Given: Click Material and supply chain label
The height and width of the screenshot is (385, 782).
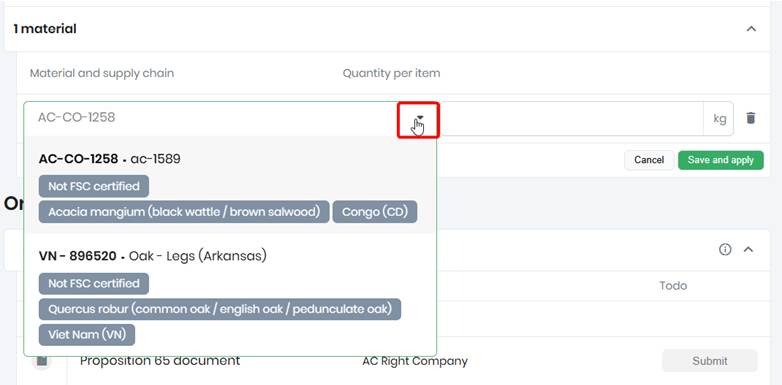Looking at the screenshot, I should tap(102, 73).
